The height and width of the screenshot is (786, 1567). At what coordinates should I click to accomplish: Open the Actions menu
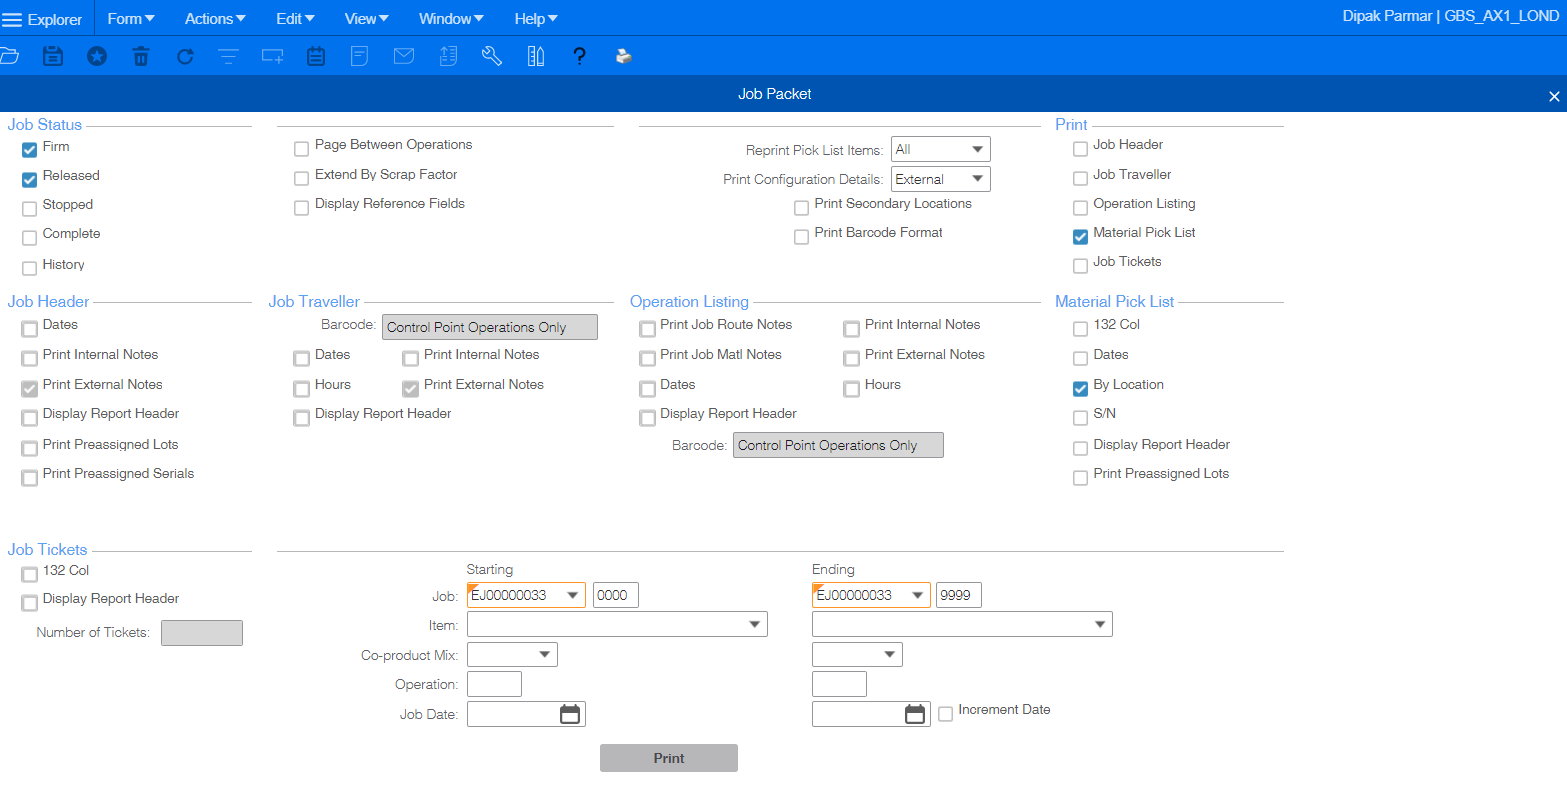pyautogui.click(x=215, y=19)
